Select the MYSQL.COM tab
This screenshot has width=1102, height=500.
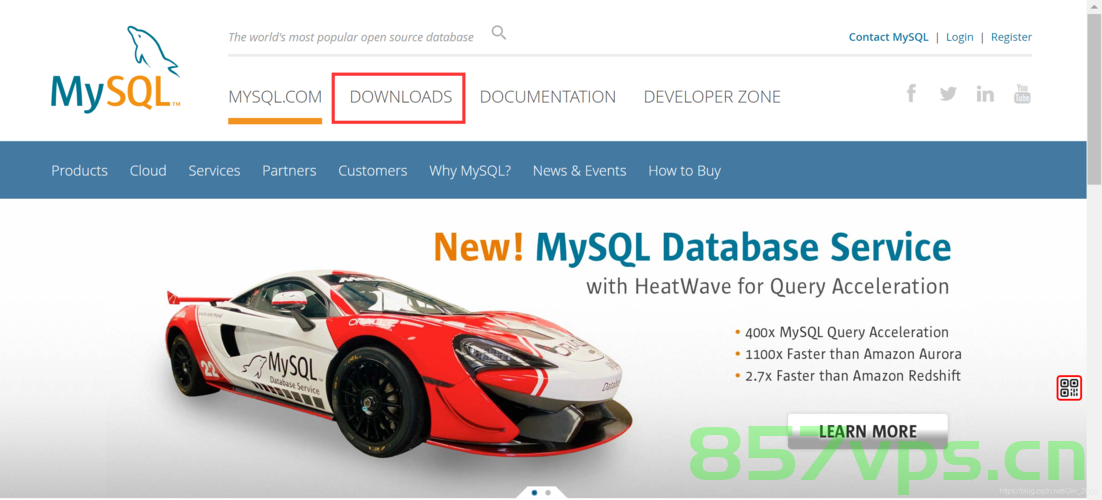275,97
